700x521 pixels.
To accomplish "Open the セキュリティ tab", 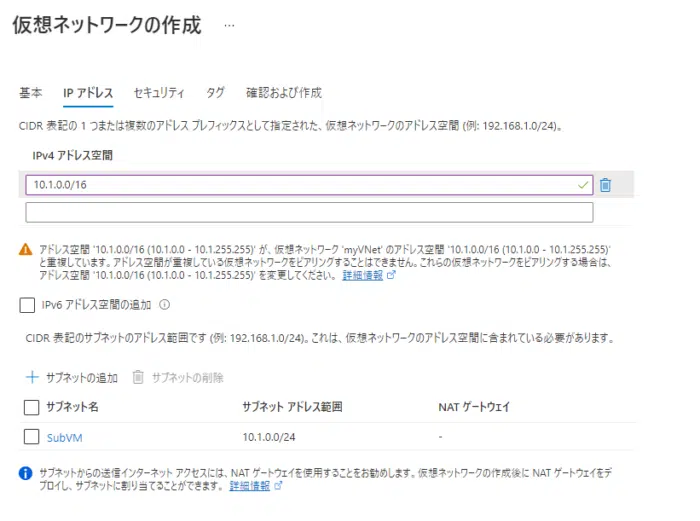I will (x=159, y=93).
